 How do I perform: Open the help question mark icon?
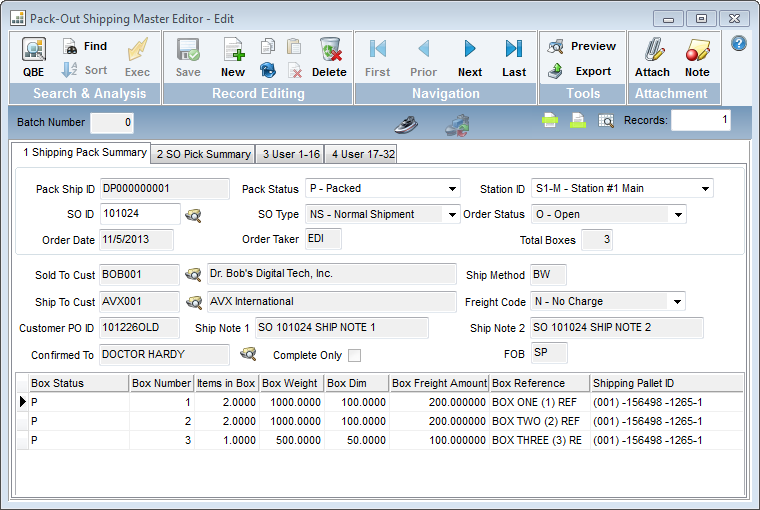coord(739,44)
